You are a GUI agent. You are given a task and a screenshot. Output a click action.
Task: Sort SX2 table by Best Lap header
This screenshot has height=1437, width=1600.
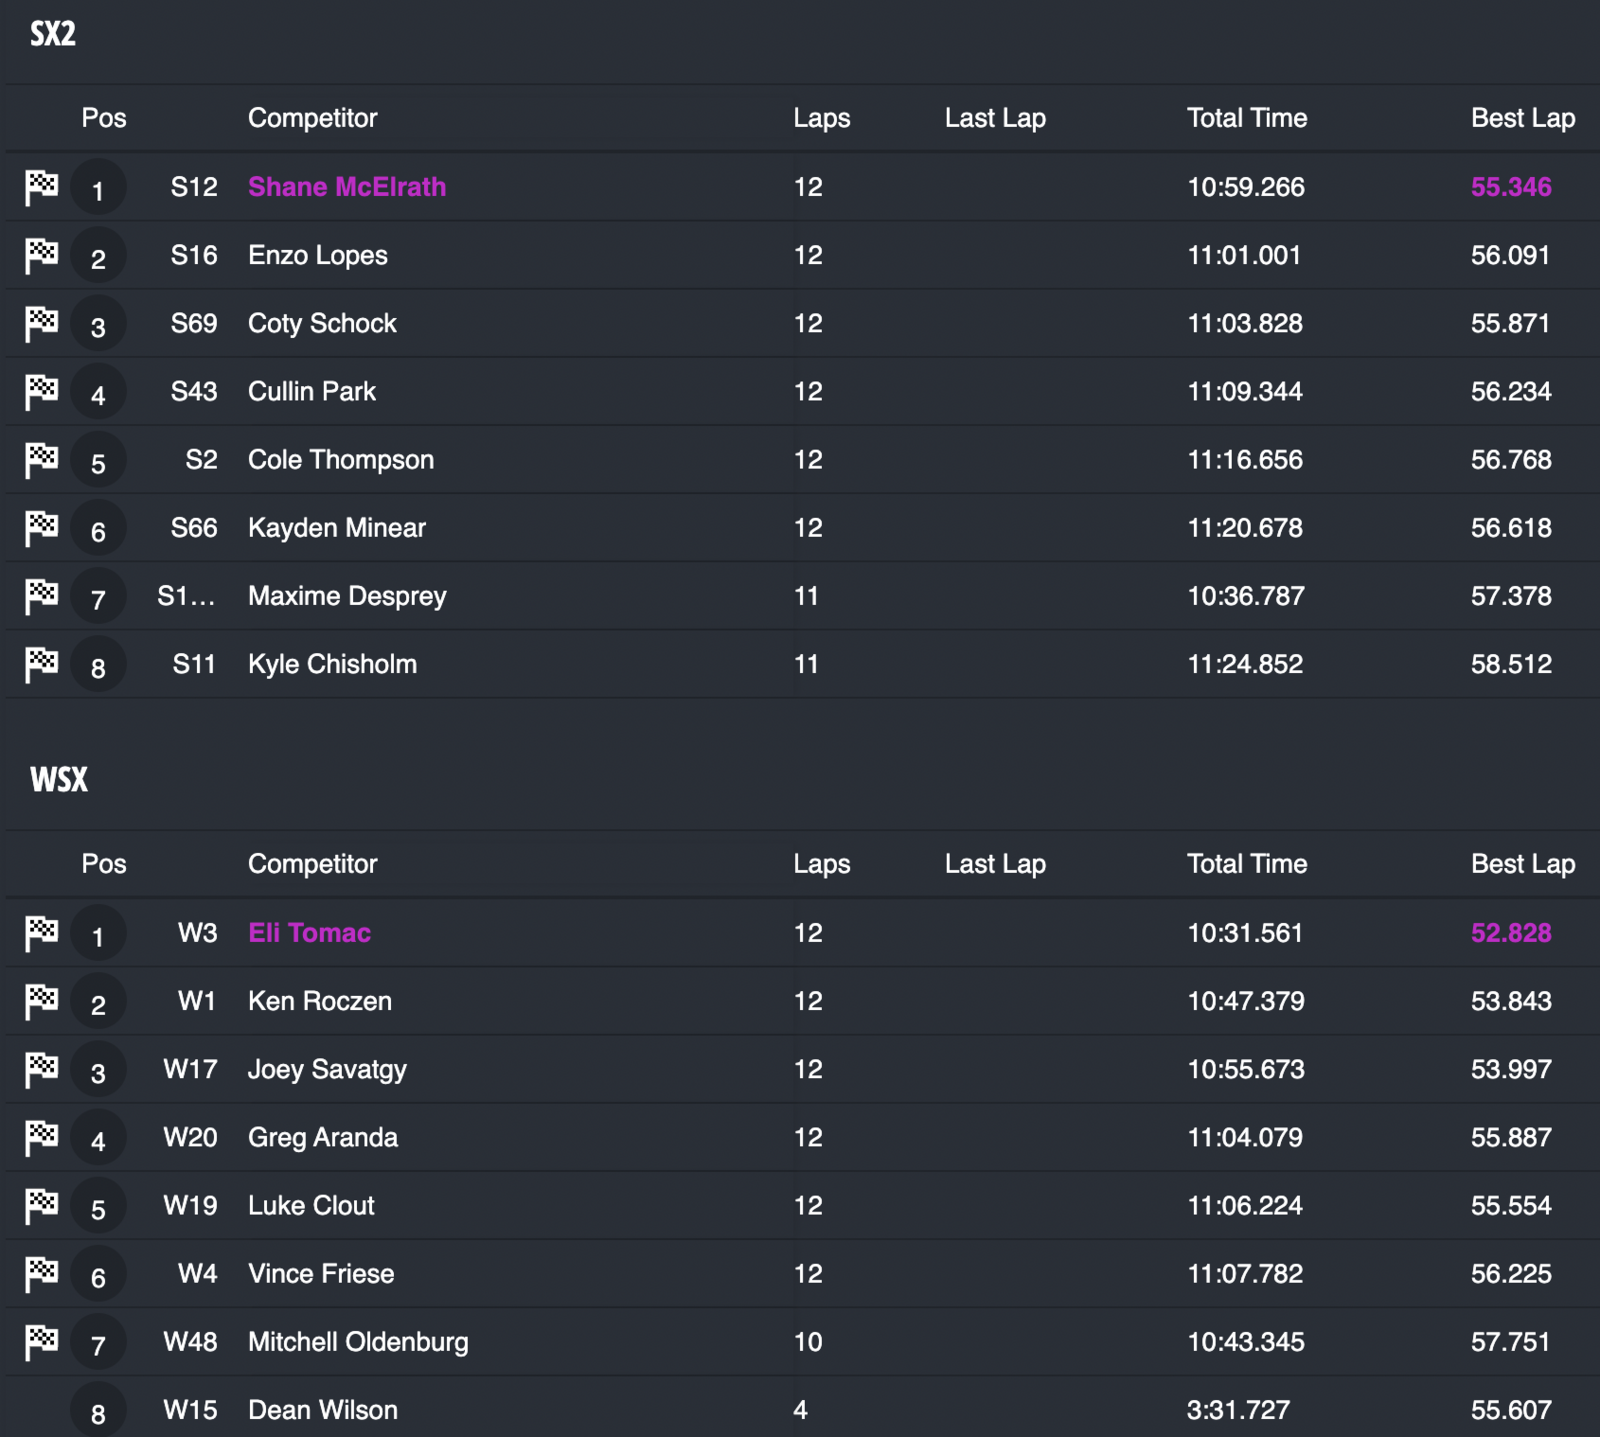coord(1522,118)
